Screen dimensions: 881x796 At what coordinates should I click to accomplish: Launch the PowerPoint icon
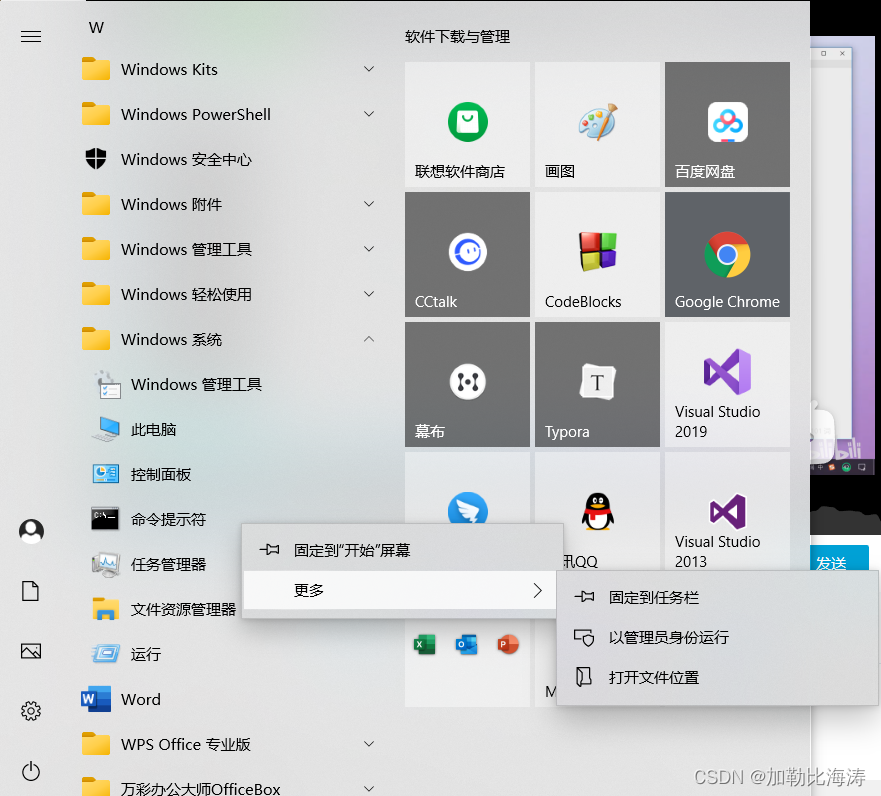coord(507,644)
